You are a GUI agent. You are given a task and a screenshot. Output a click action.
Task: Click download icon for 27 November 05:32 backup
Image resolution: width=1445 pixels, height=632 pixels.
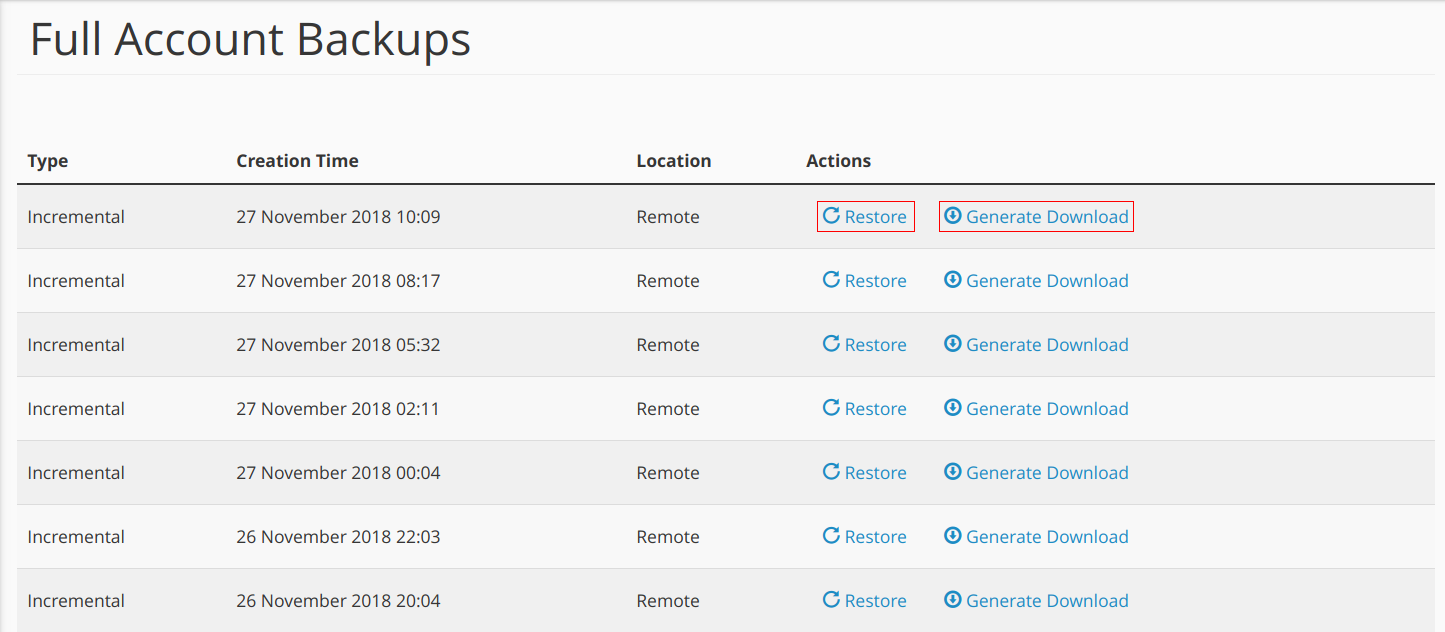click(x=953, y=344)
